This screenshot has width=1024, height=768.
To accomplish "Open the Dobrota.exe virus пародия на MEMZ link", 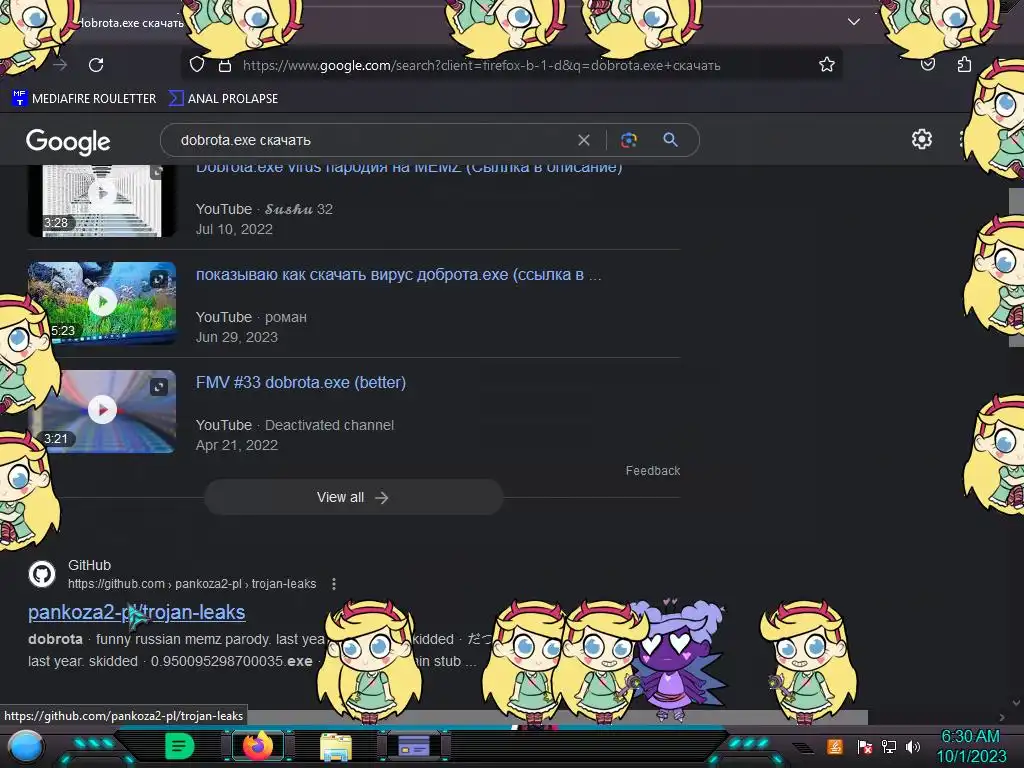I will pos(409,167).
